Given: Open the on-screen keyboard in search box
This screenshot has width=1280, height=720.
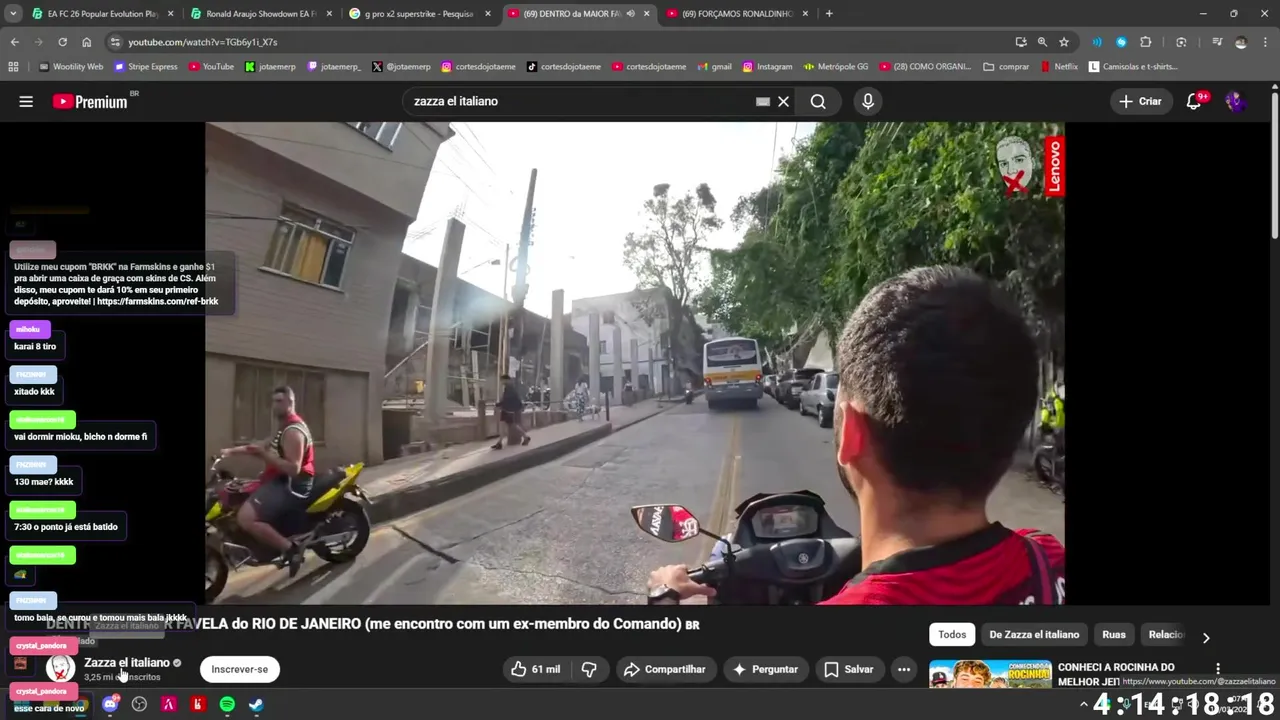Looking at the screenshot, I should tap(763, 101).
